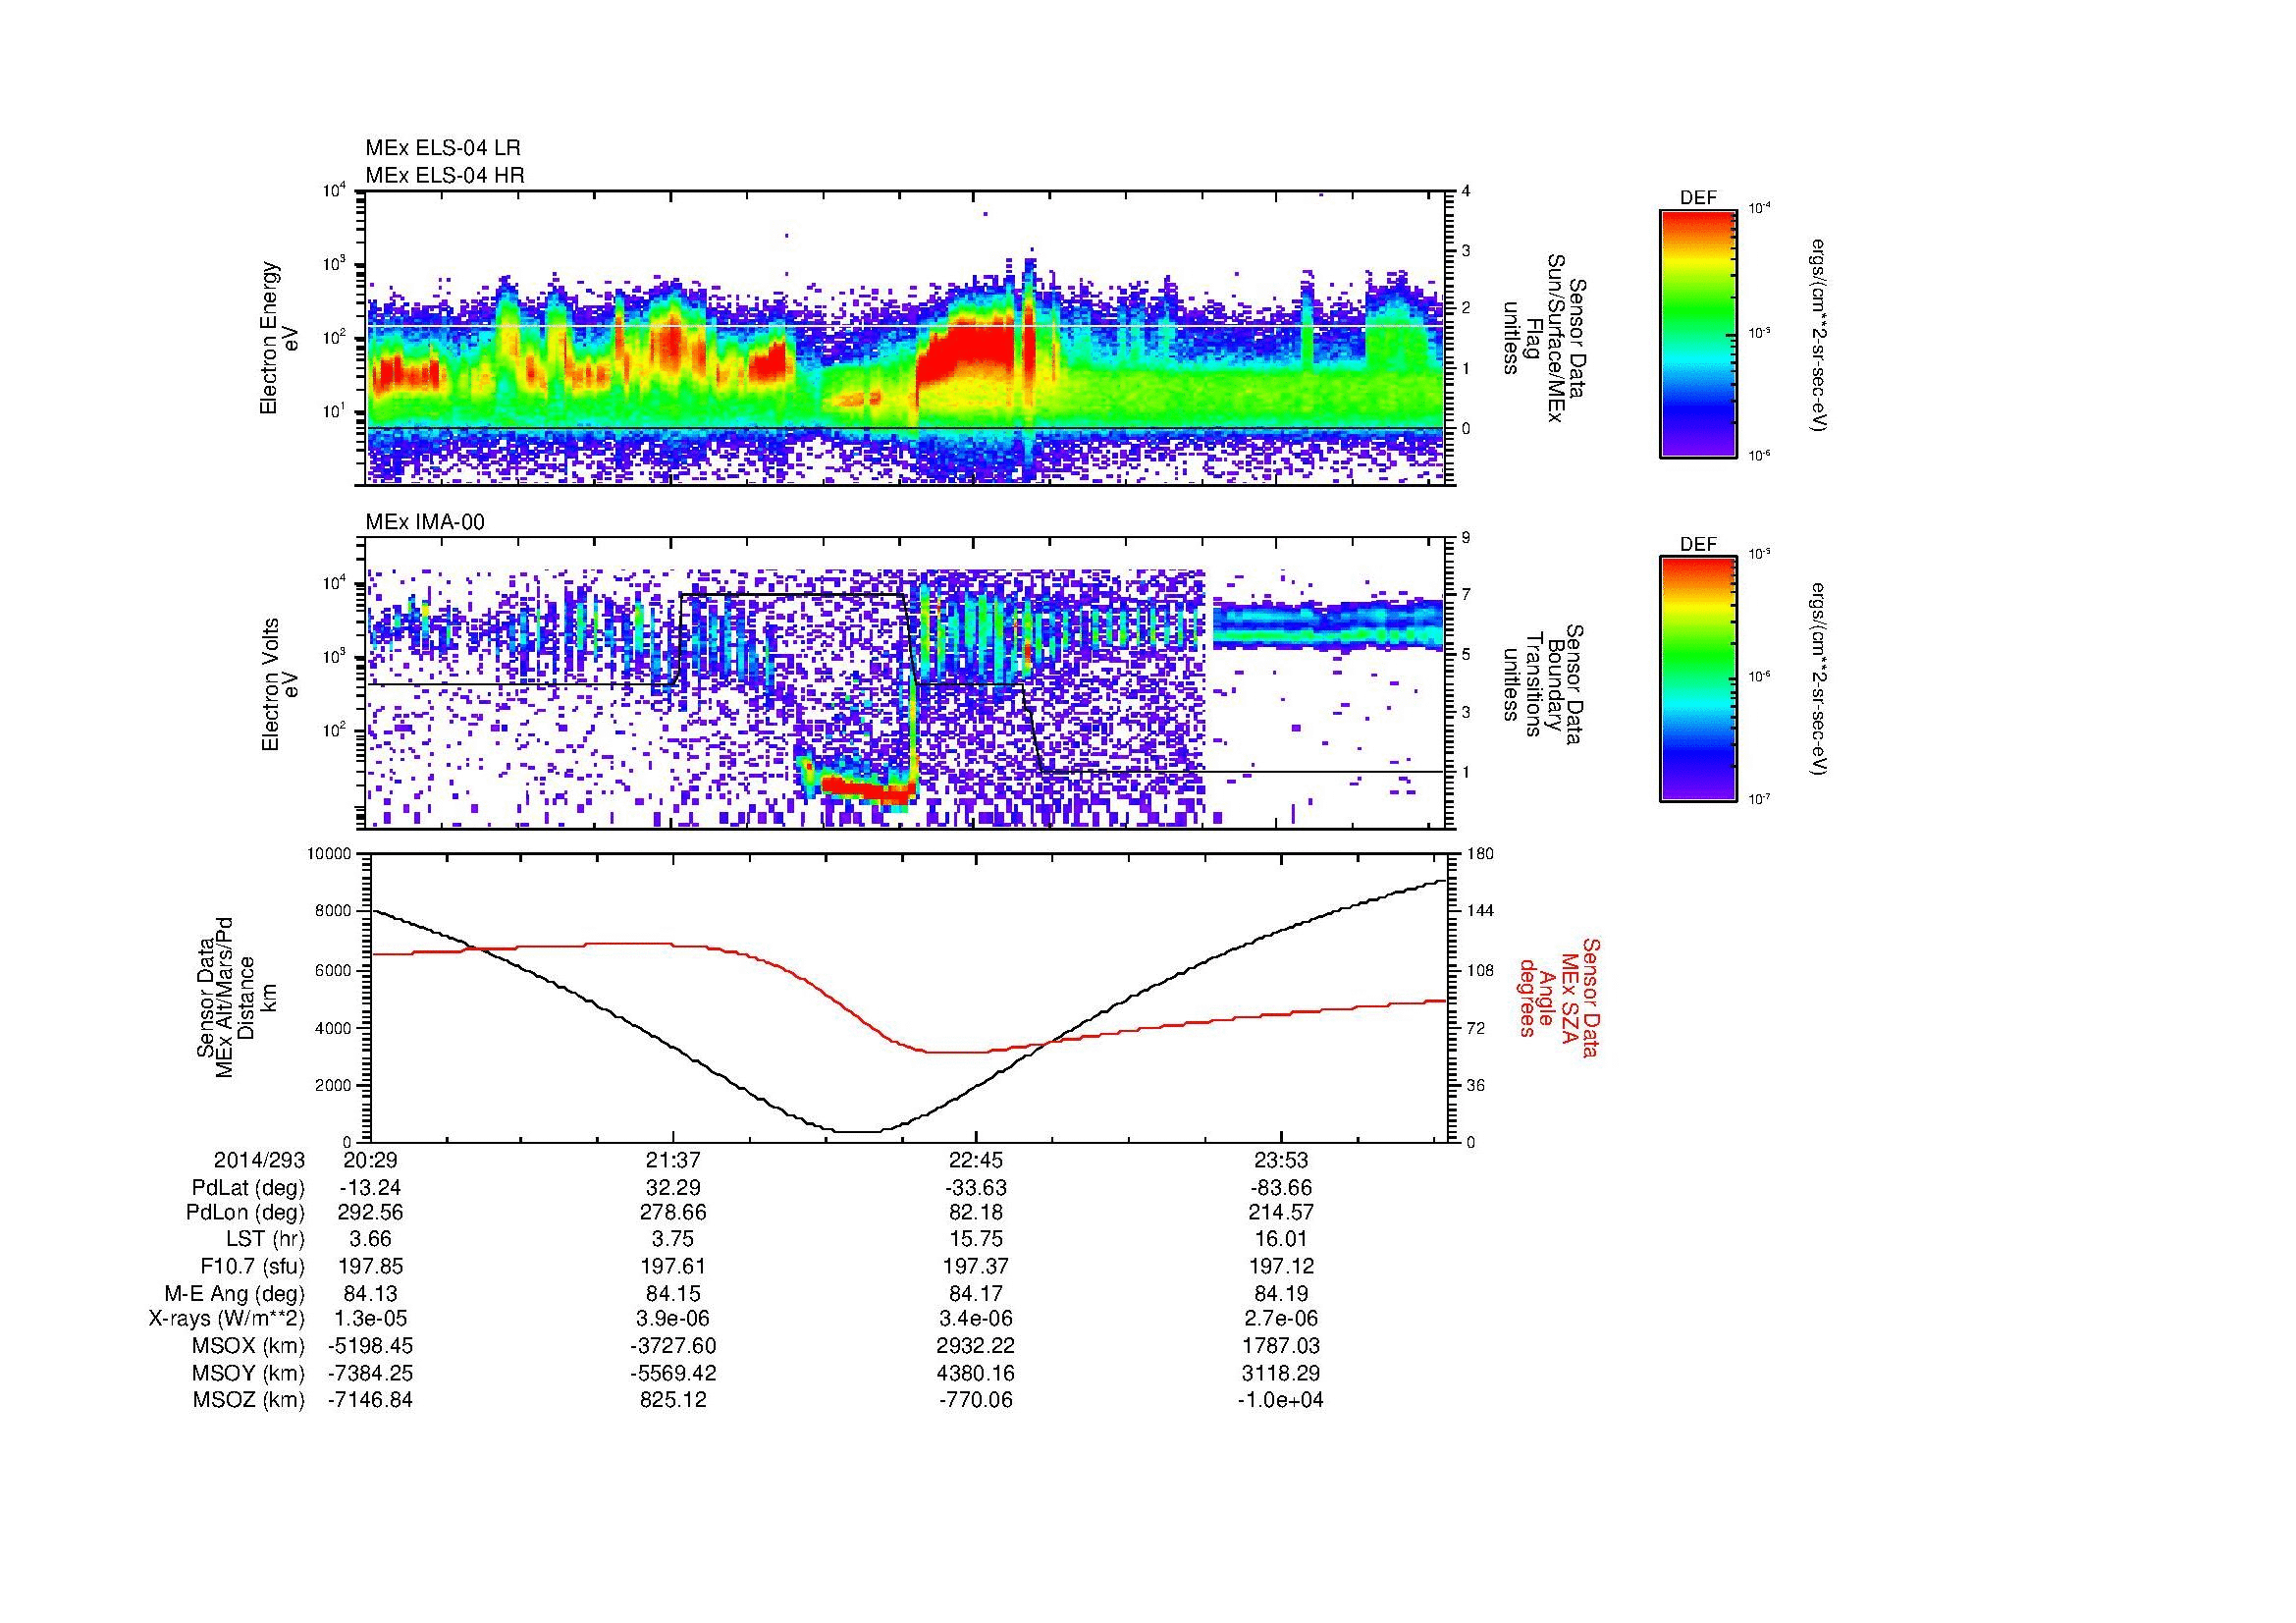Click the '10000' altitude axis tick
The height and width of the screenshot is (1623, 2296).
point(330,854)
